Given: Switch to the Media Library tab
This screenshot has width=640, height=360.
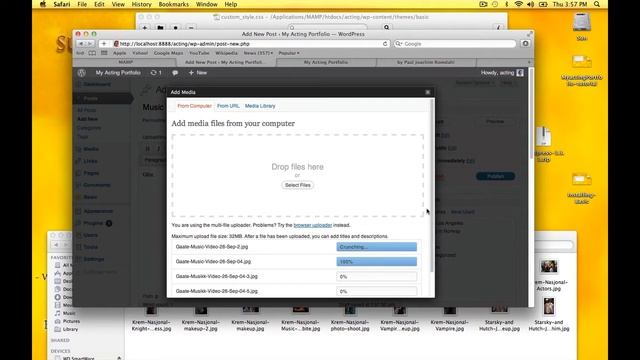Looking at the screenshot, I should pos(260,106).
